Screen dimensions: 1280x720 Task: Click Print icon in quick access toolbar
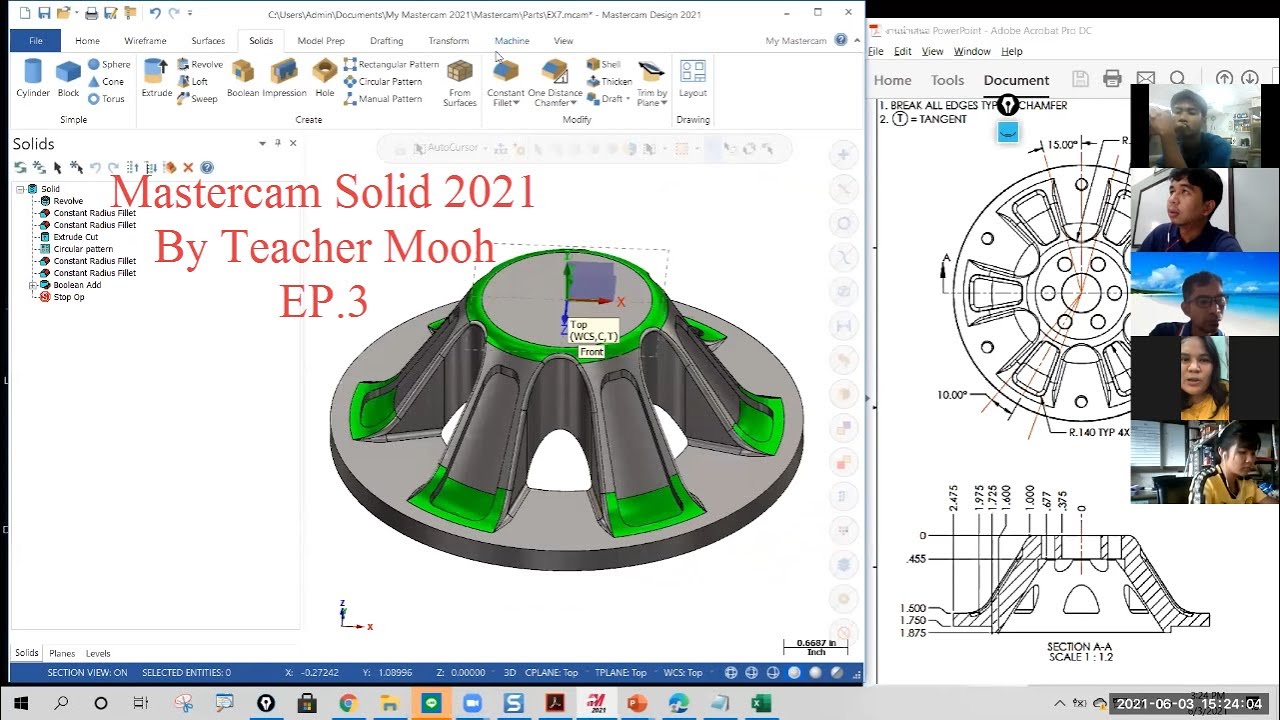(x=92, y=14)
